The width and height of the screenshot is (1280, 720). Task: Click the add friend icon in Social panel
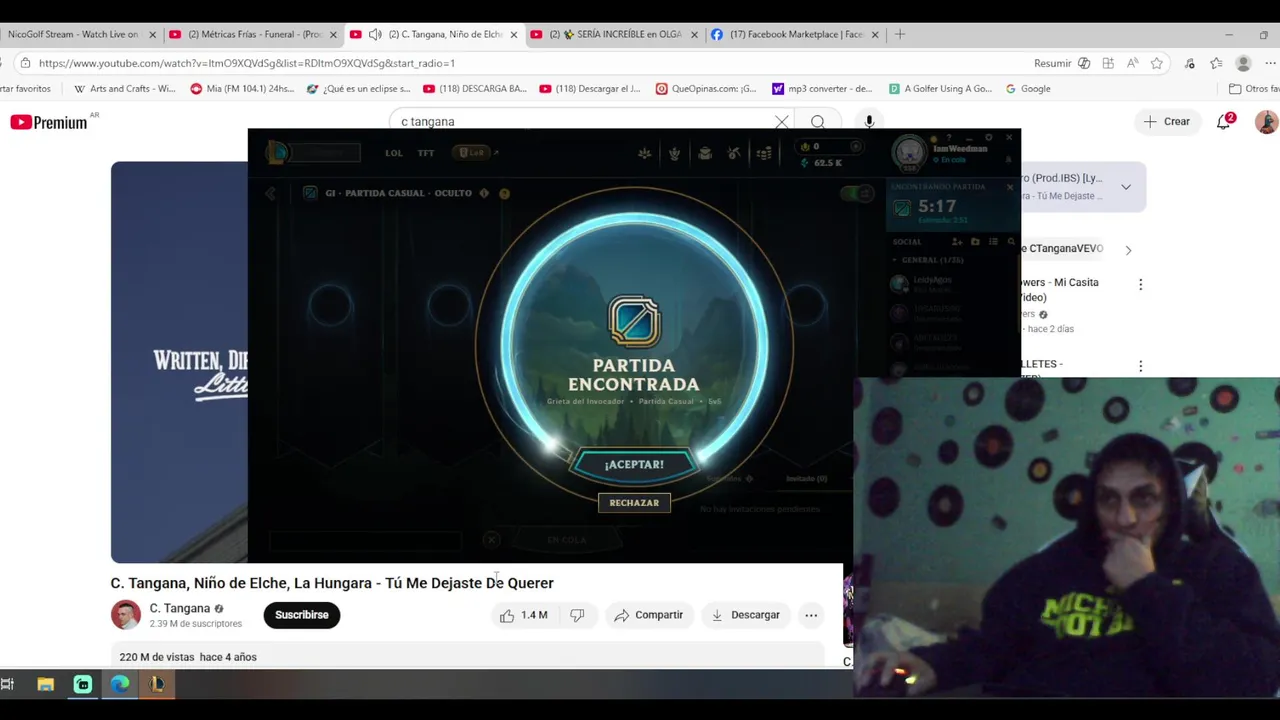click(957, 241)
